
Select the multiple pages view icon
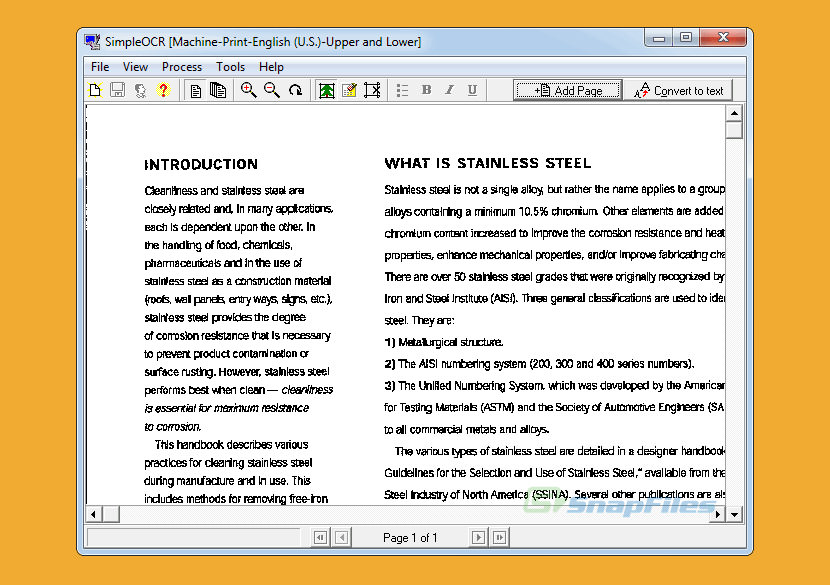coord(218,91)
